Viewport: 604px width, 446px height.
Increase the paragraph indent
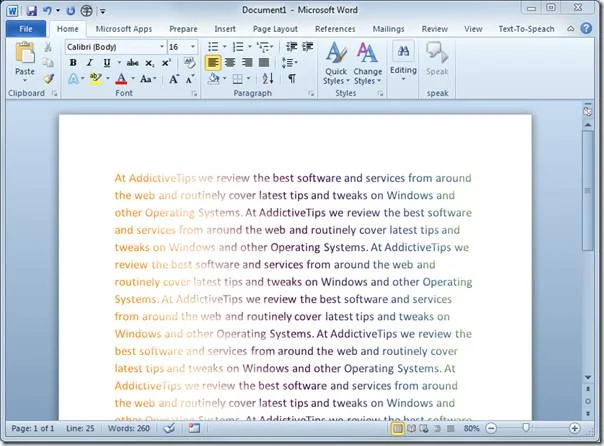click(x=308, y=47)
